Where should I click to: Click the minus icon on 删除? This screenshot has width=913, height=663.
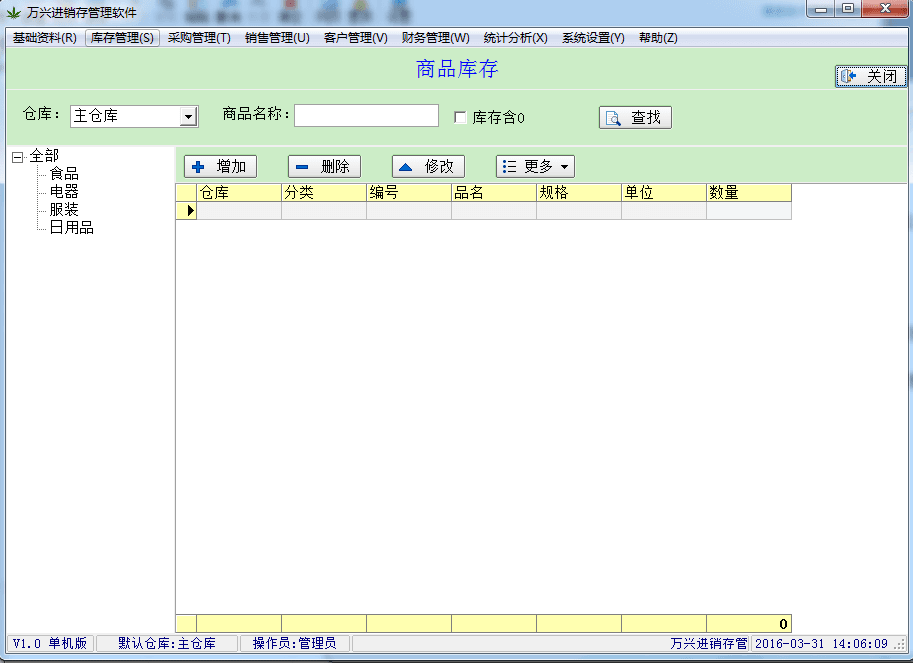[302, 167]
